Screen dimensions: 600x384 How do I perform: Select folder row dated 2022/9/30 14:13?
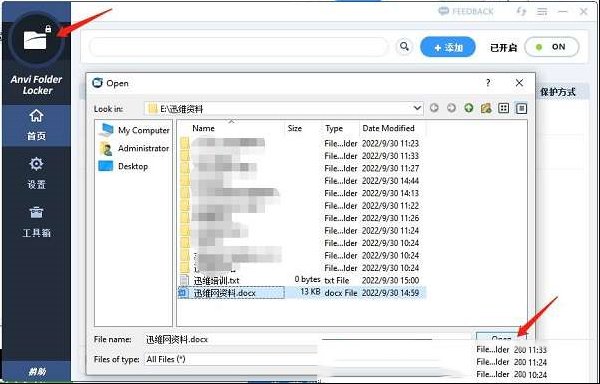click(x=301, y=194)
